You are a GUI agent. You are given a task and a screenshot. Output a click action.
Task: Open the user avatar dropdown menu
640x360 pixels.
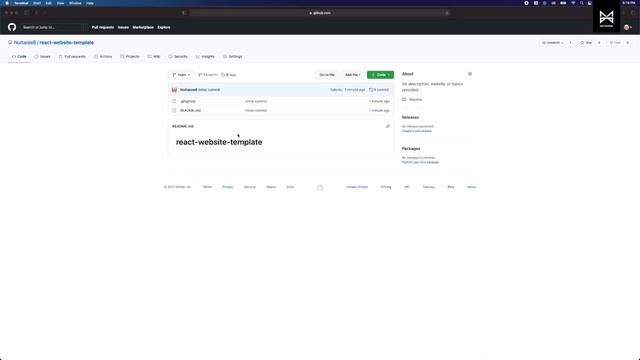tap(628, 27)
